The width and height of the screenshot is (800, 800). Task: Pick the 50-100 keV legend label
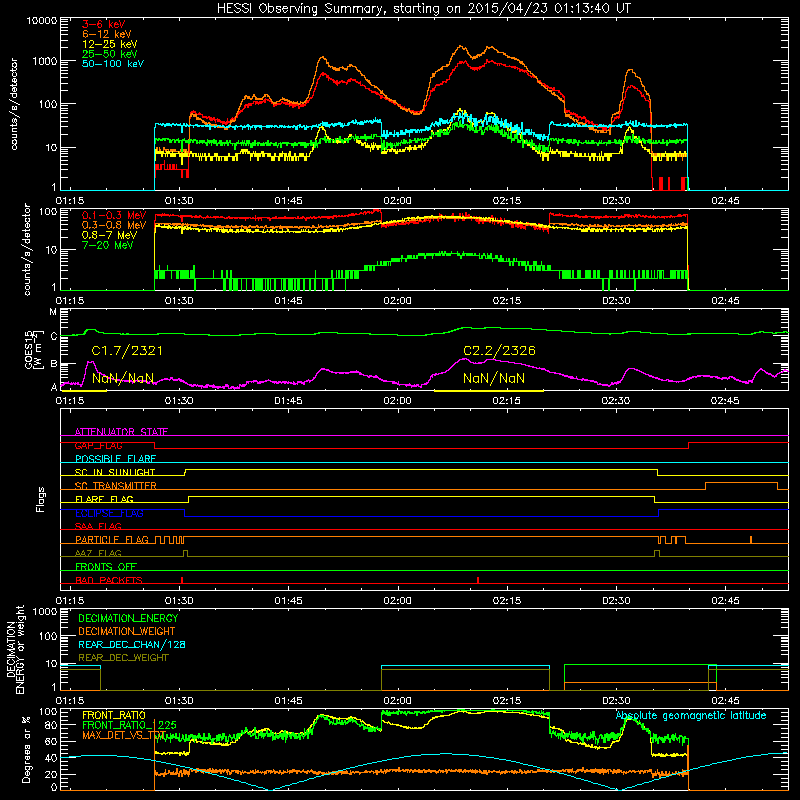[x=113, y=64]
